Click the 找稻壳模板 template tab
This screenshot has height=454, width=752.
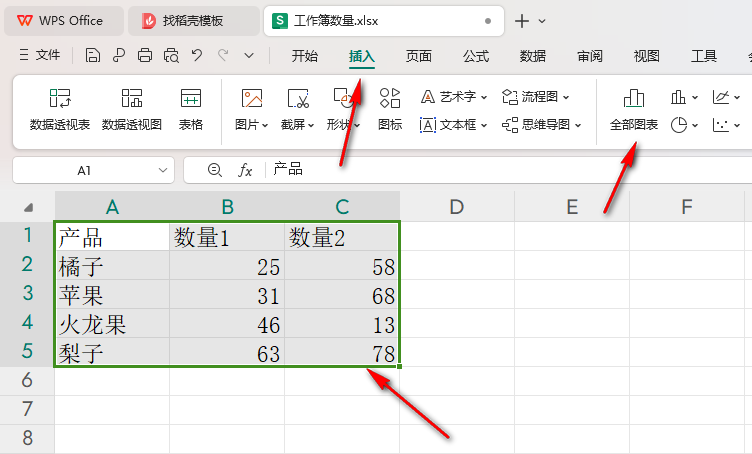[193, 20]
